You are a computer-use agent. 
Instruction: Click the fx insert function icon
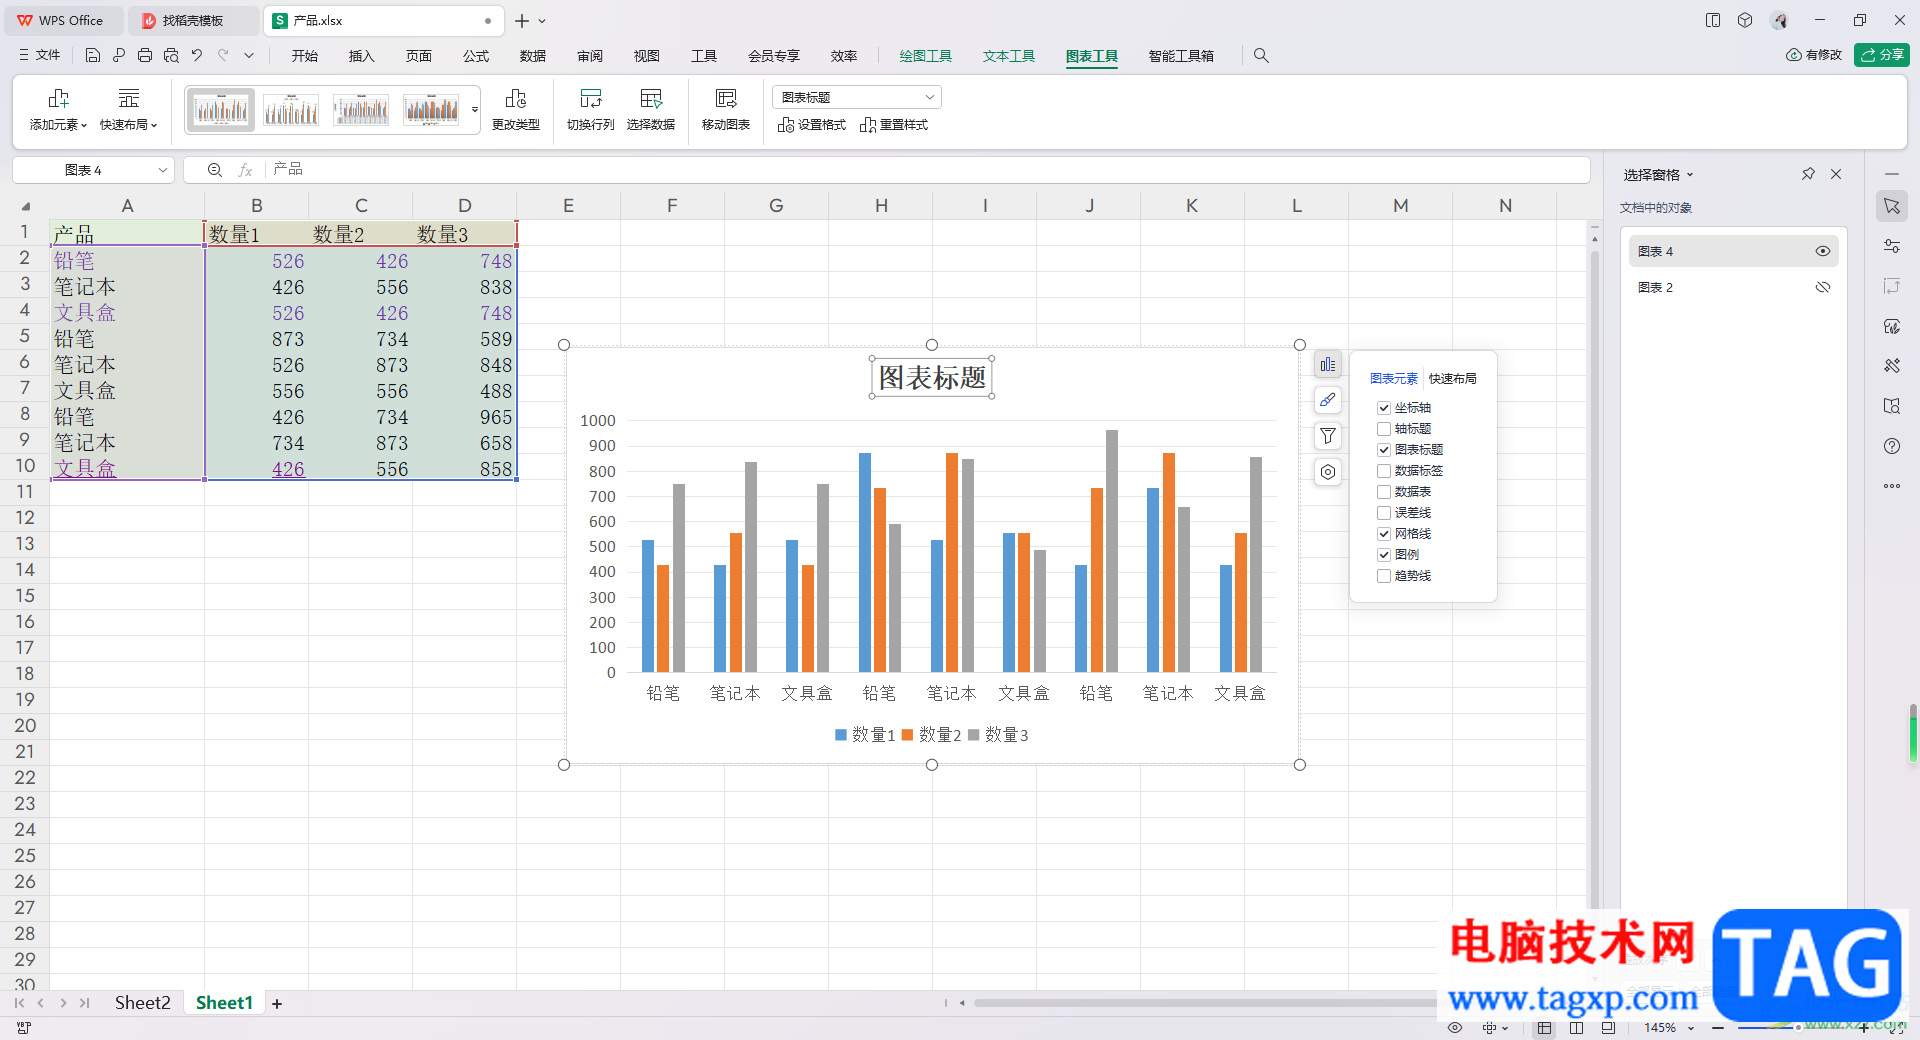245,170
